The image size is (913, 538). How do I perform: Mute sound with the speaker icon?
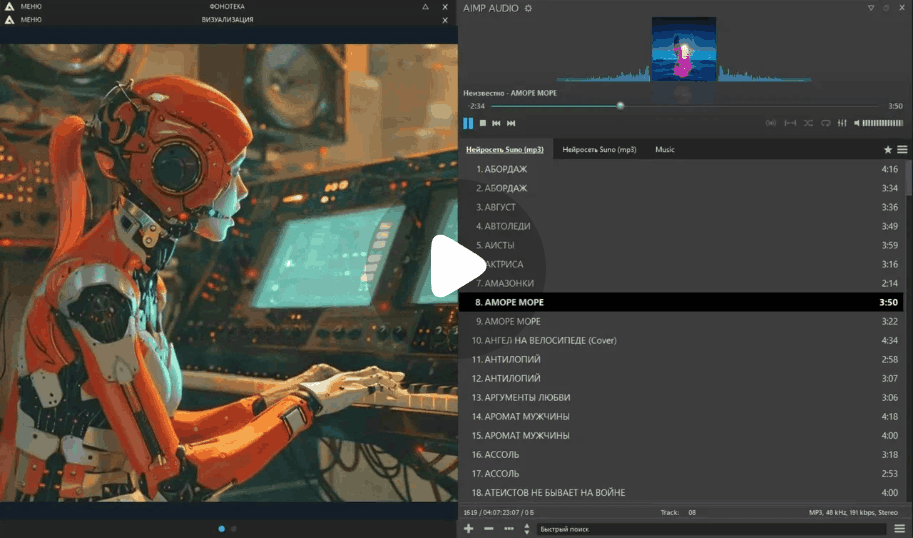point(856,123)
